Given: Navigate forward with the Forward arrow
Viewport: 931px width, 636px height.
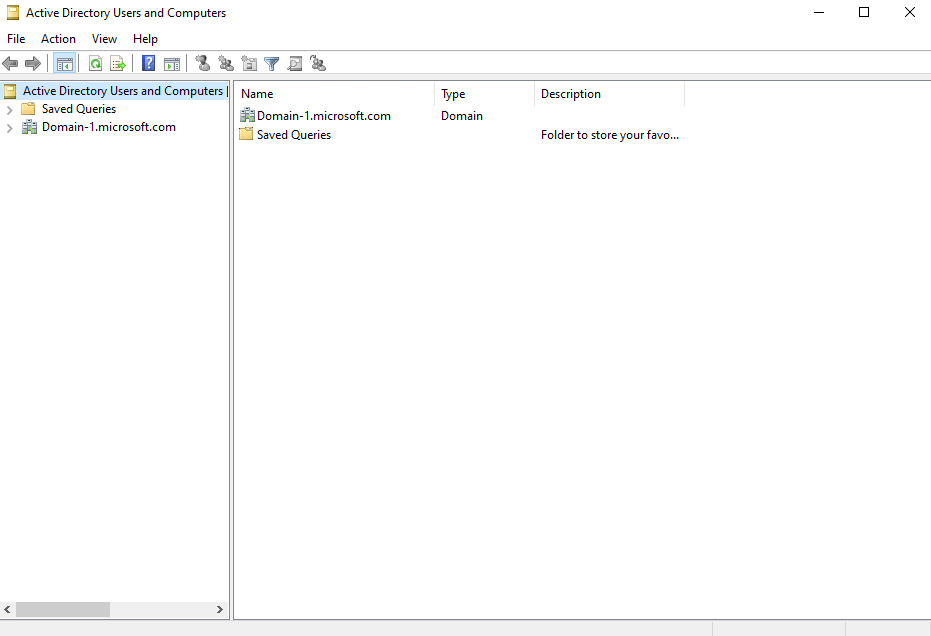Looking at the screenshot, I should (33, 63).
